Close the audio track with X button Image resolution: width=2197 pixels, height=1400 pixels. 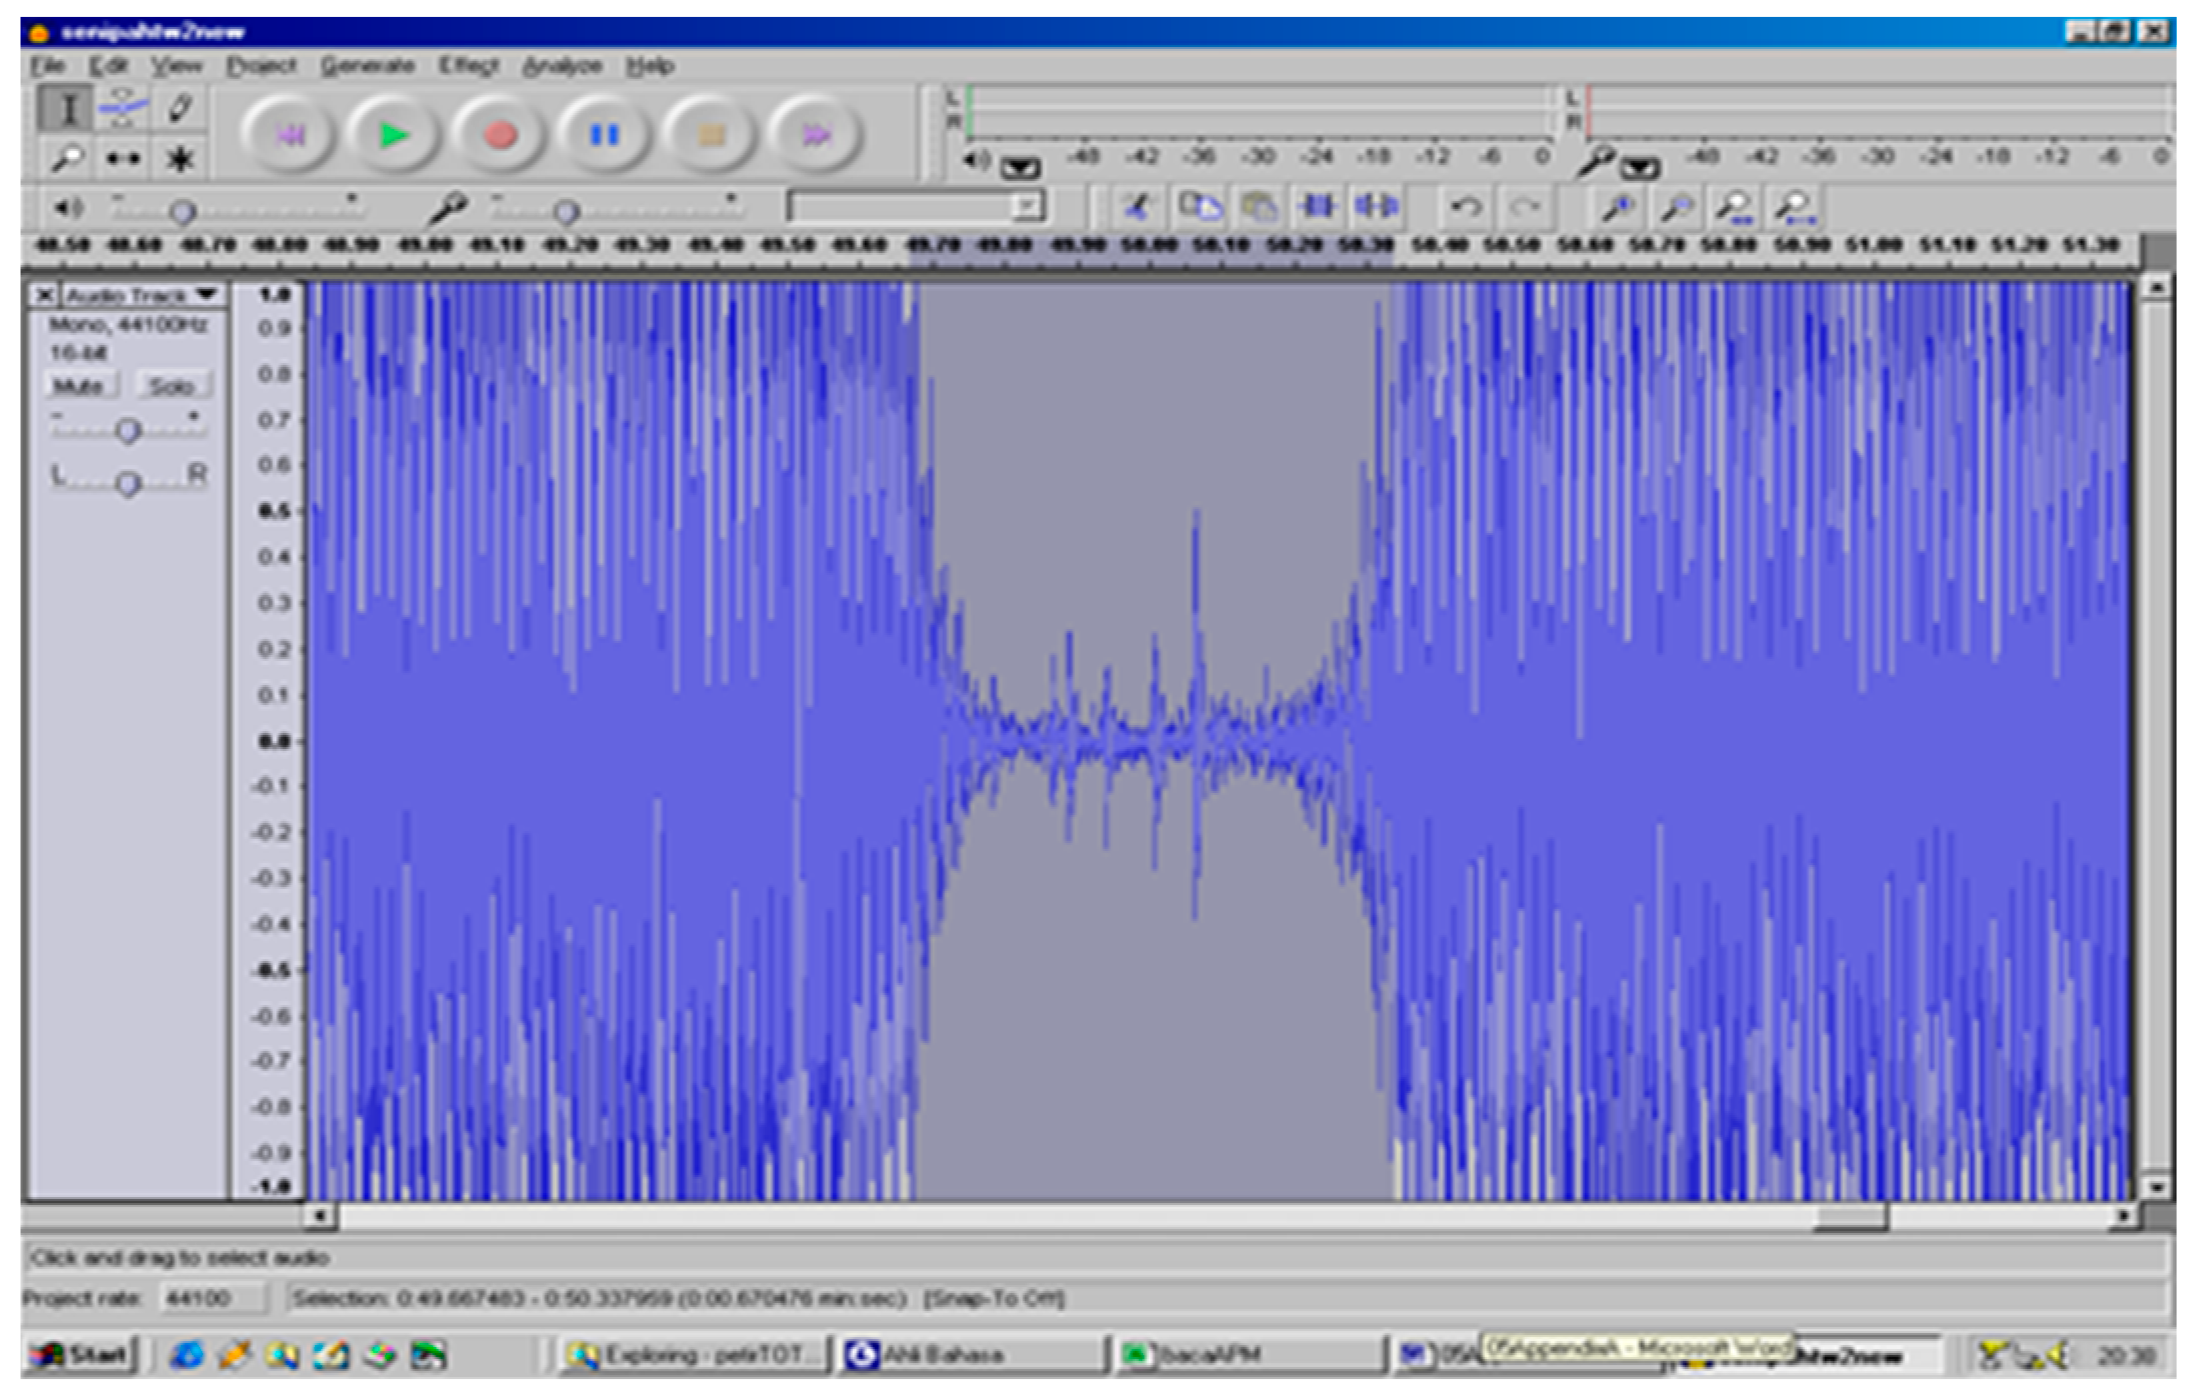[x=44, y=295]
